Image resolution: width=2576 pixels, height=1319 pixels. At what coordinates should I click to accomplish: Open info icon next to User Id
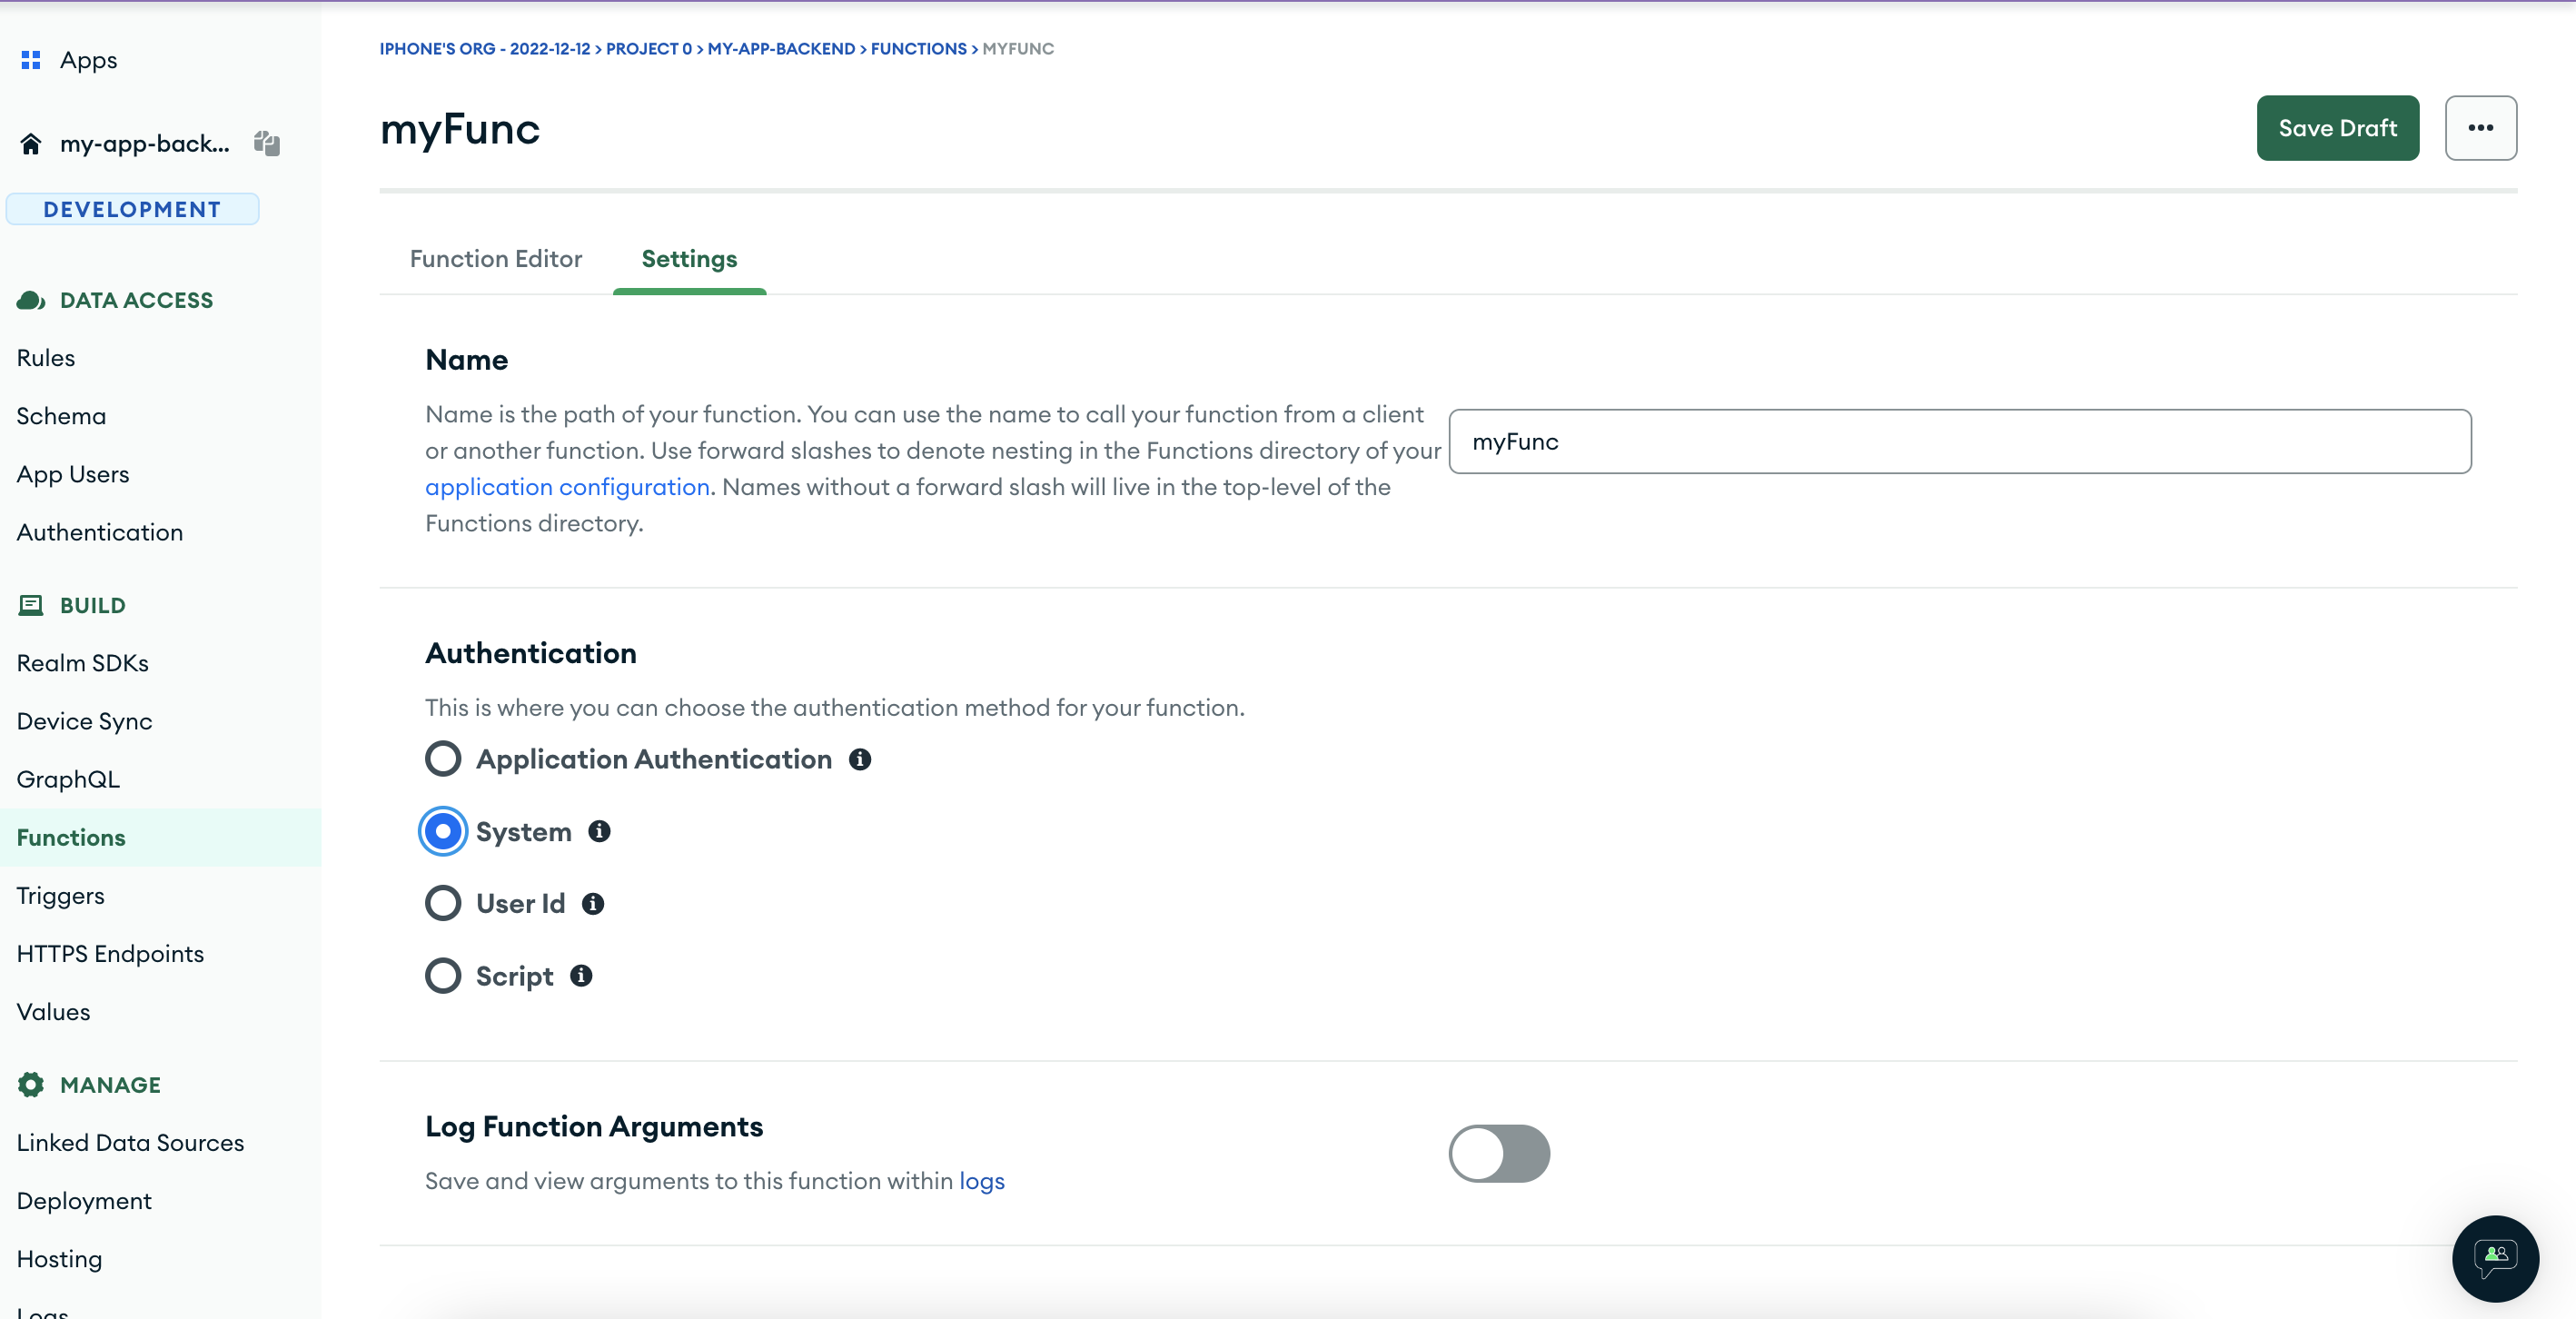point(593,904)
